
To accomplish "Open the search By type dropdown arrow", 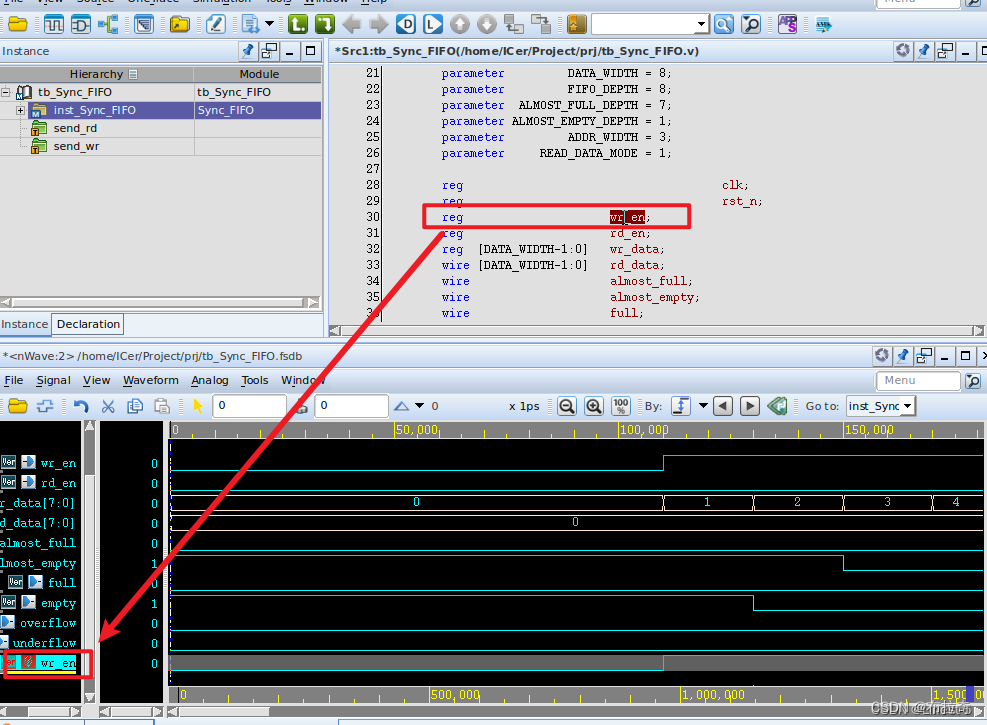I will click(703, 406).
